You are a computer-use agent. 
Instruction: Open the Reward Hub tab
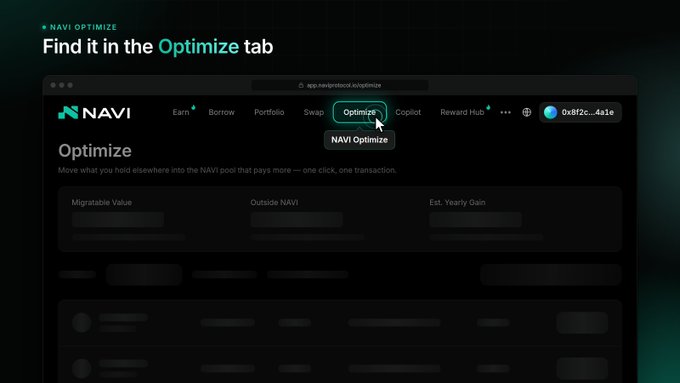coord(462,112)
